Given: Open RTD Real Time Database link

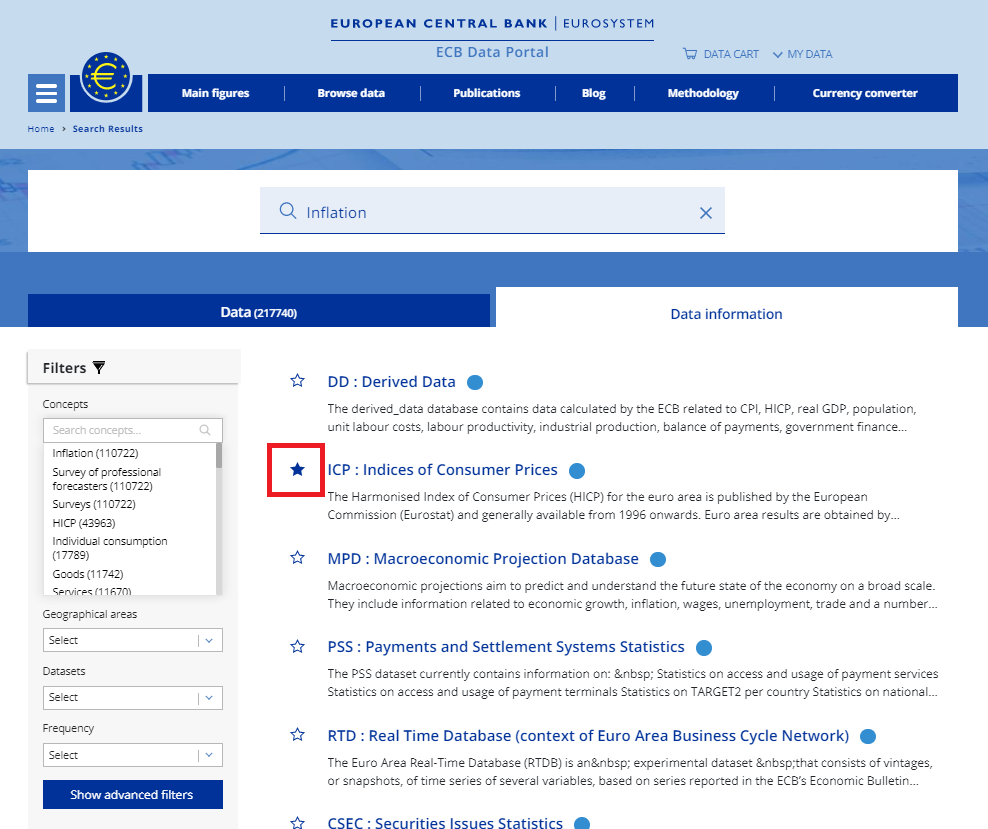Looking at the screenshot, I should click(588, 736).
